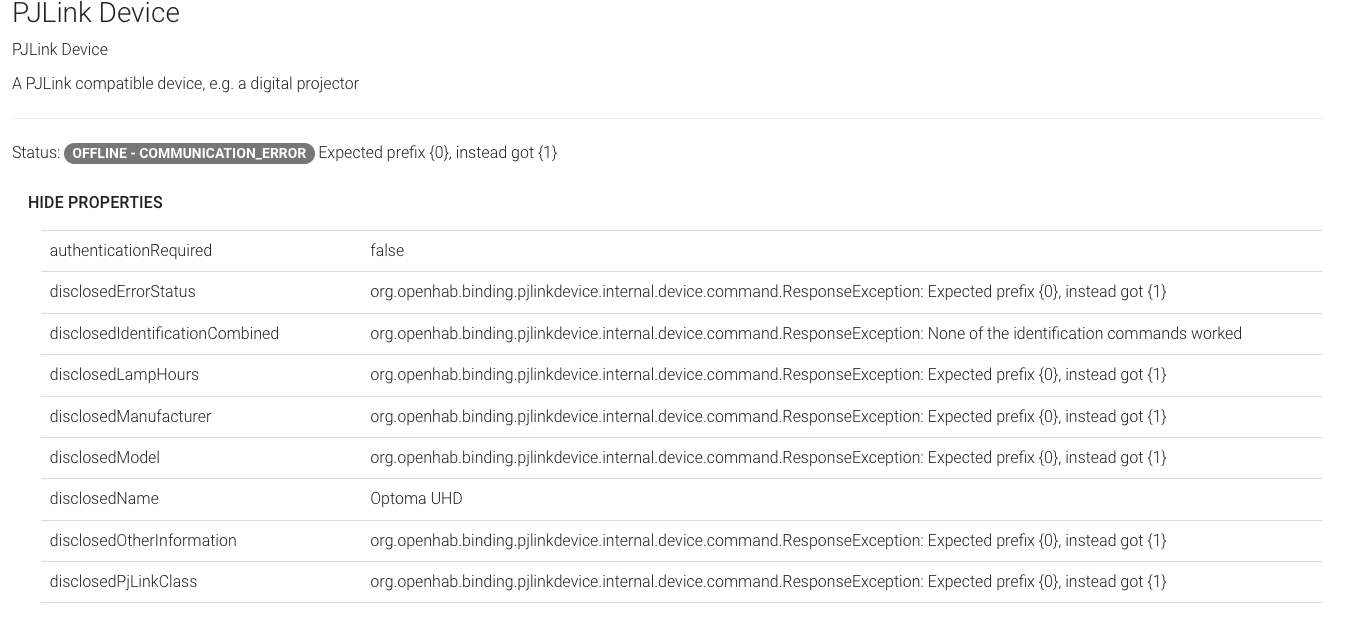
Task: Select the disclosedIdentificationCombined property name
Action: [164, 333]
